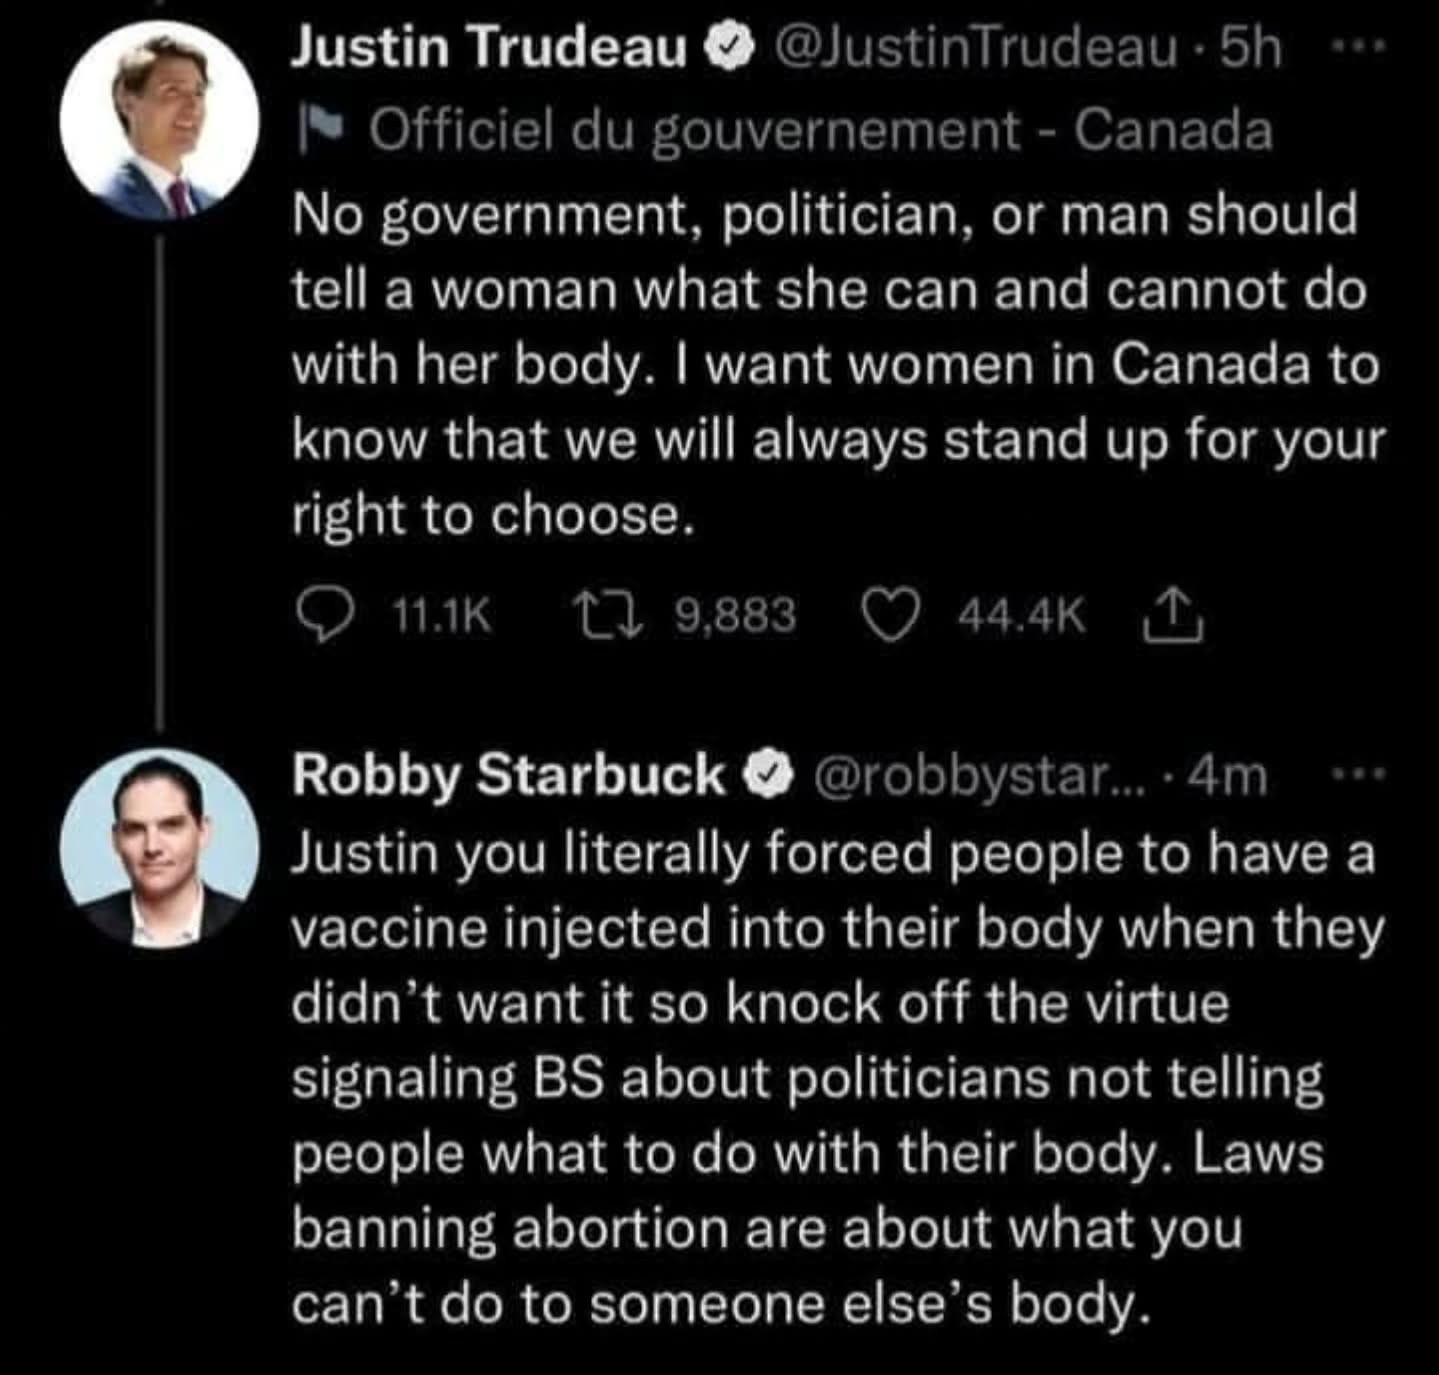
Task: Open Justin Trudeau's profile picture
Action: coord(158,120)
